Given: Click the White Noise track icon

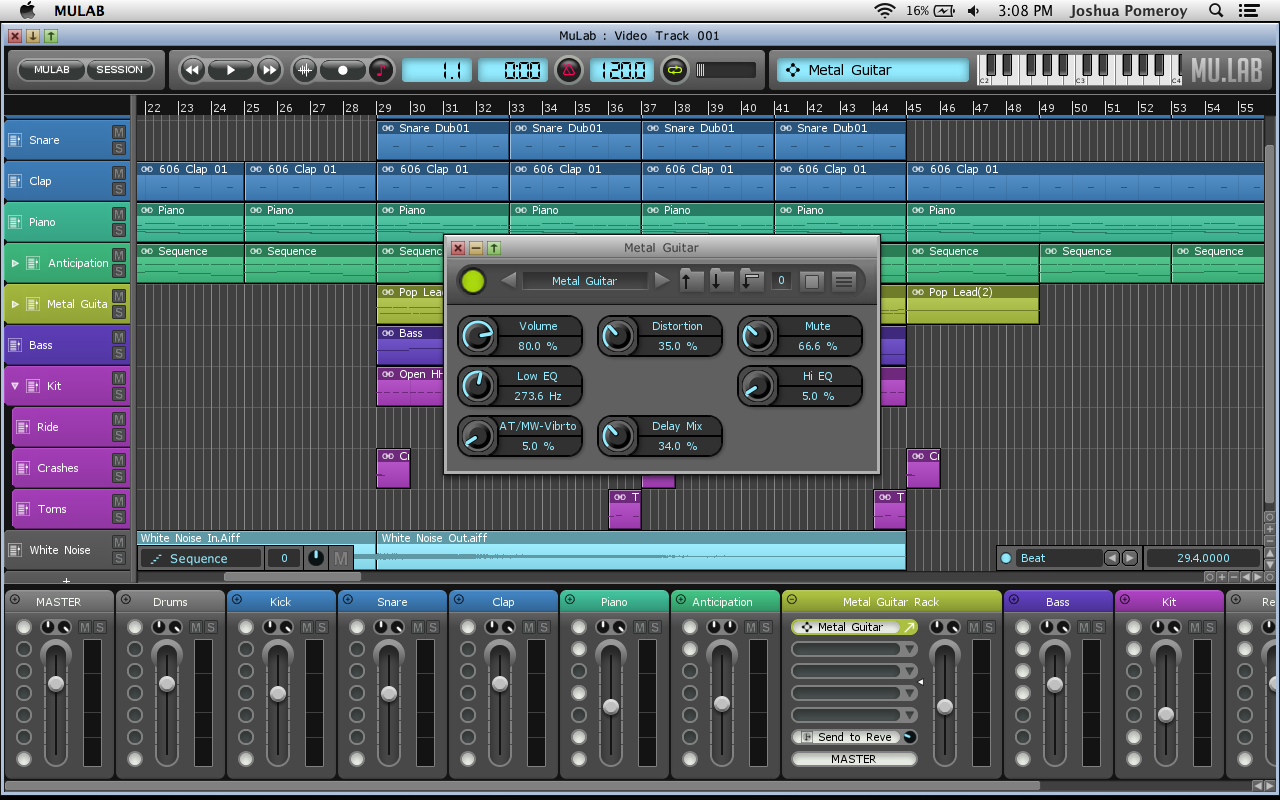Looking at the screenshot, I should (x=15, y=550).
